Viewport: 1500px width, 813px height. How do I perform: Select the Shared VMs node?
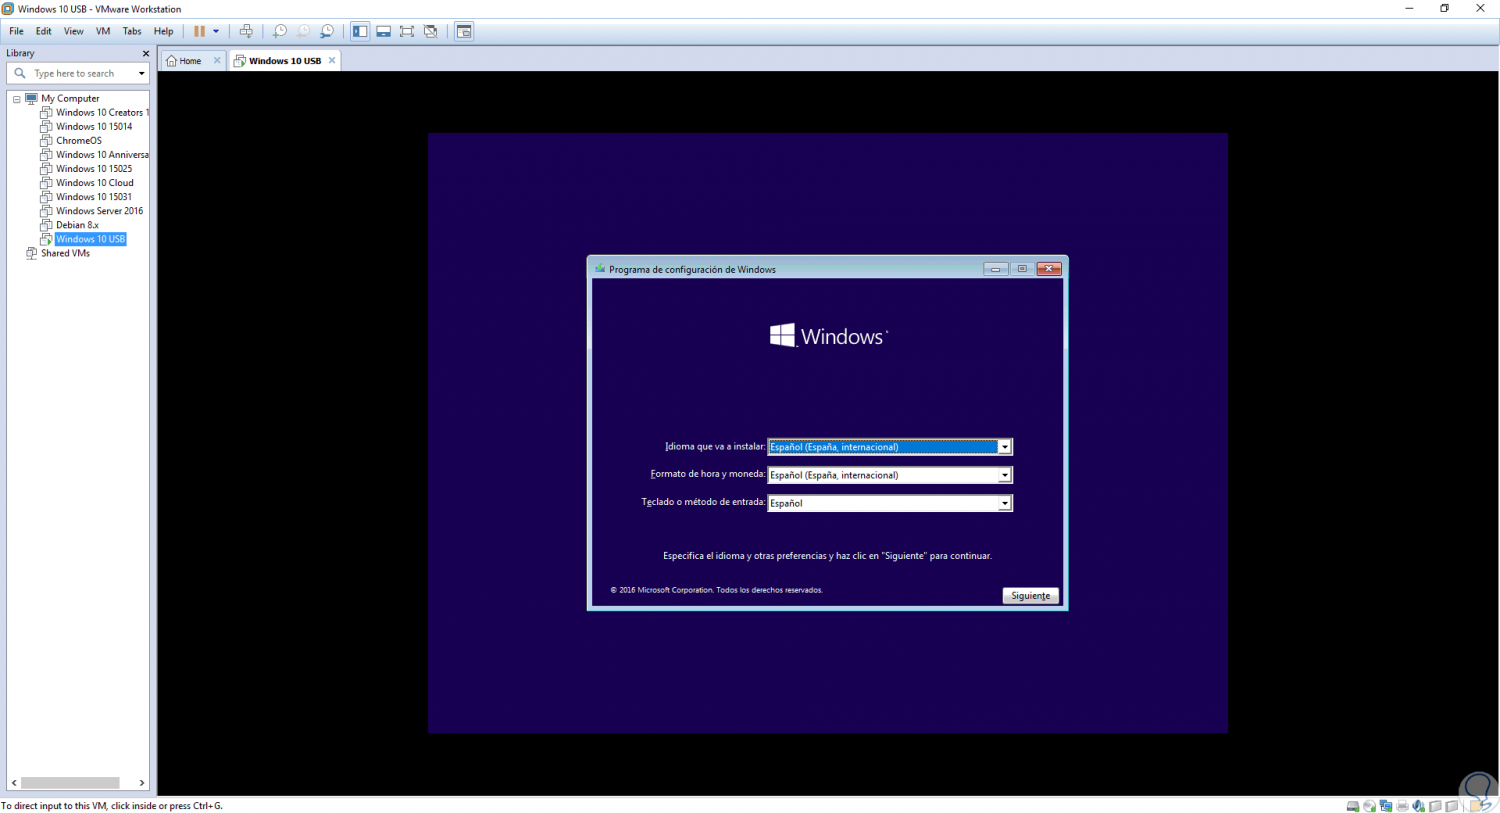[66, 253]
